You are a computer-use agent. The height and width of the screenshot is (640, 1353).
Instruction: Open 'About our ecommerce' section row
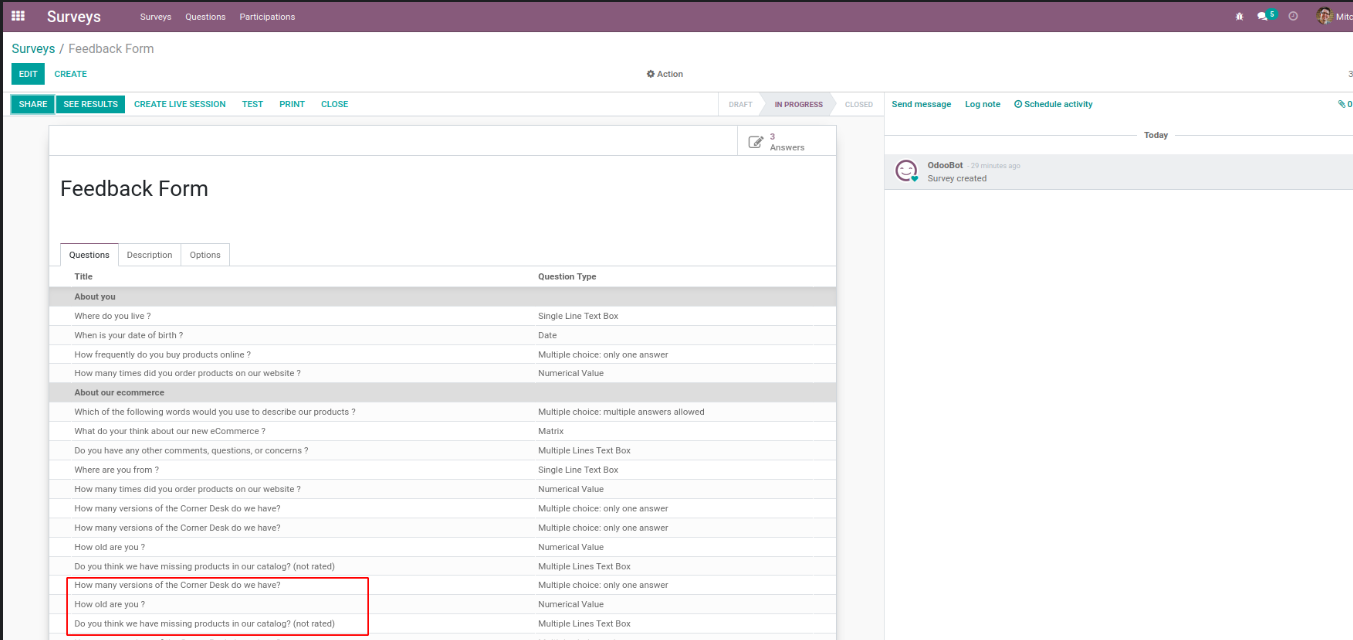(442, 393)
